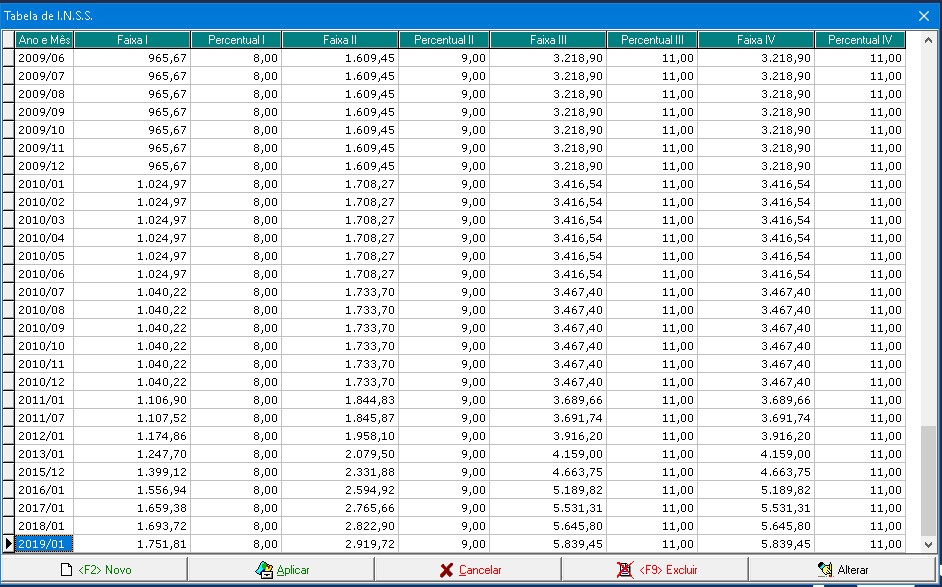The width and height of the screenshot is (942, 587).
Task: Click Faixa II value 2.822,90
Action: (x=340, y=526)
